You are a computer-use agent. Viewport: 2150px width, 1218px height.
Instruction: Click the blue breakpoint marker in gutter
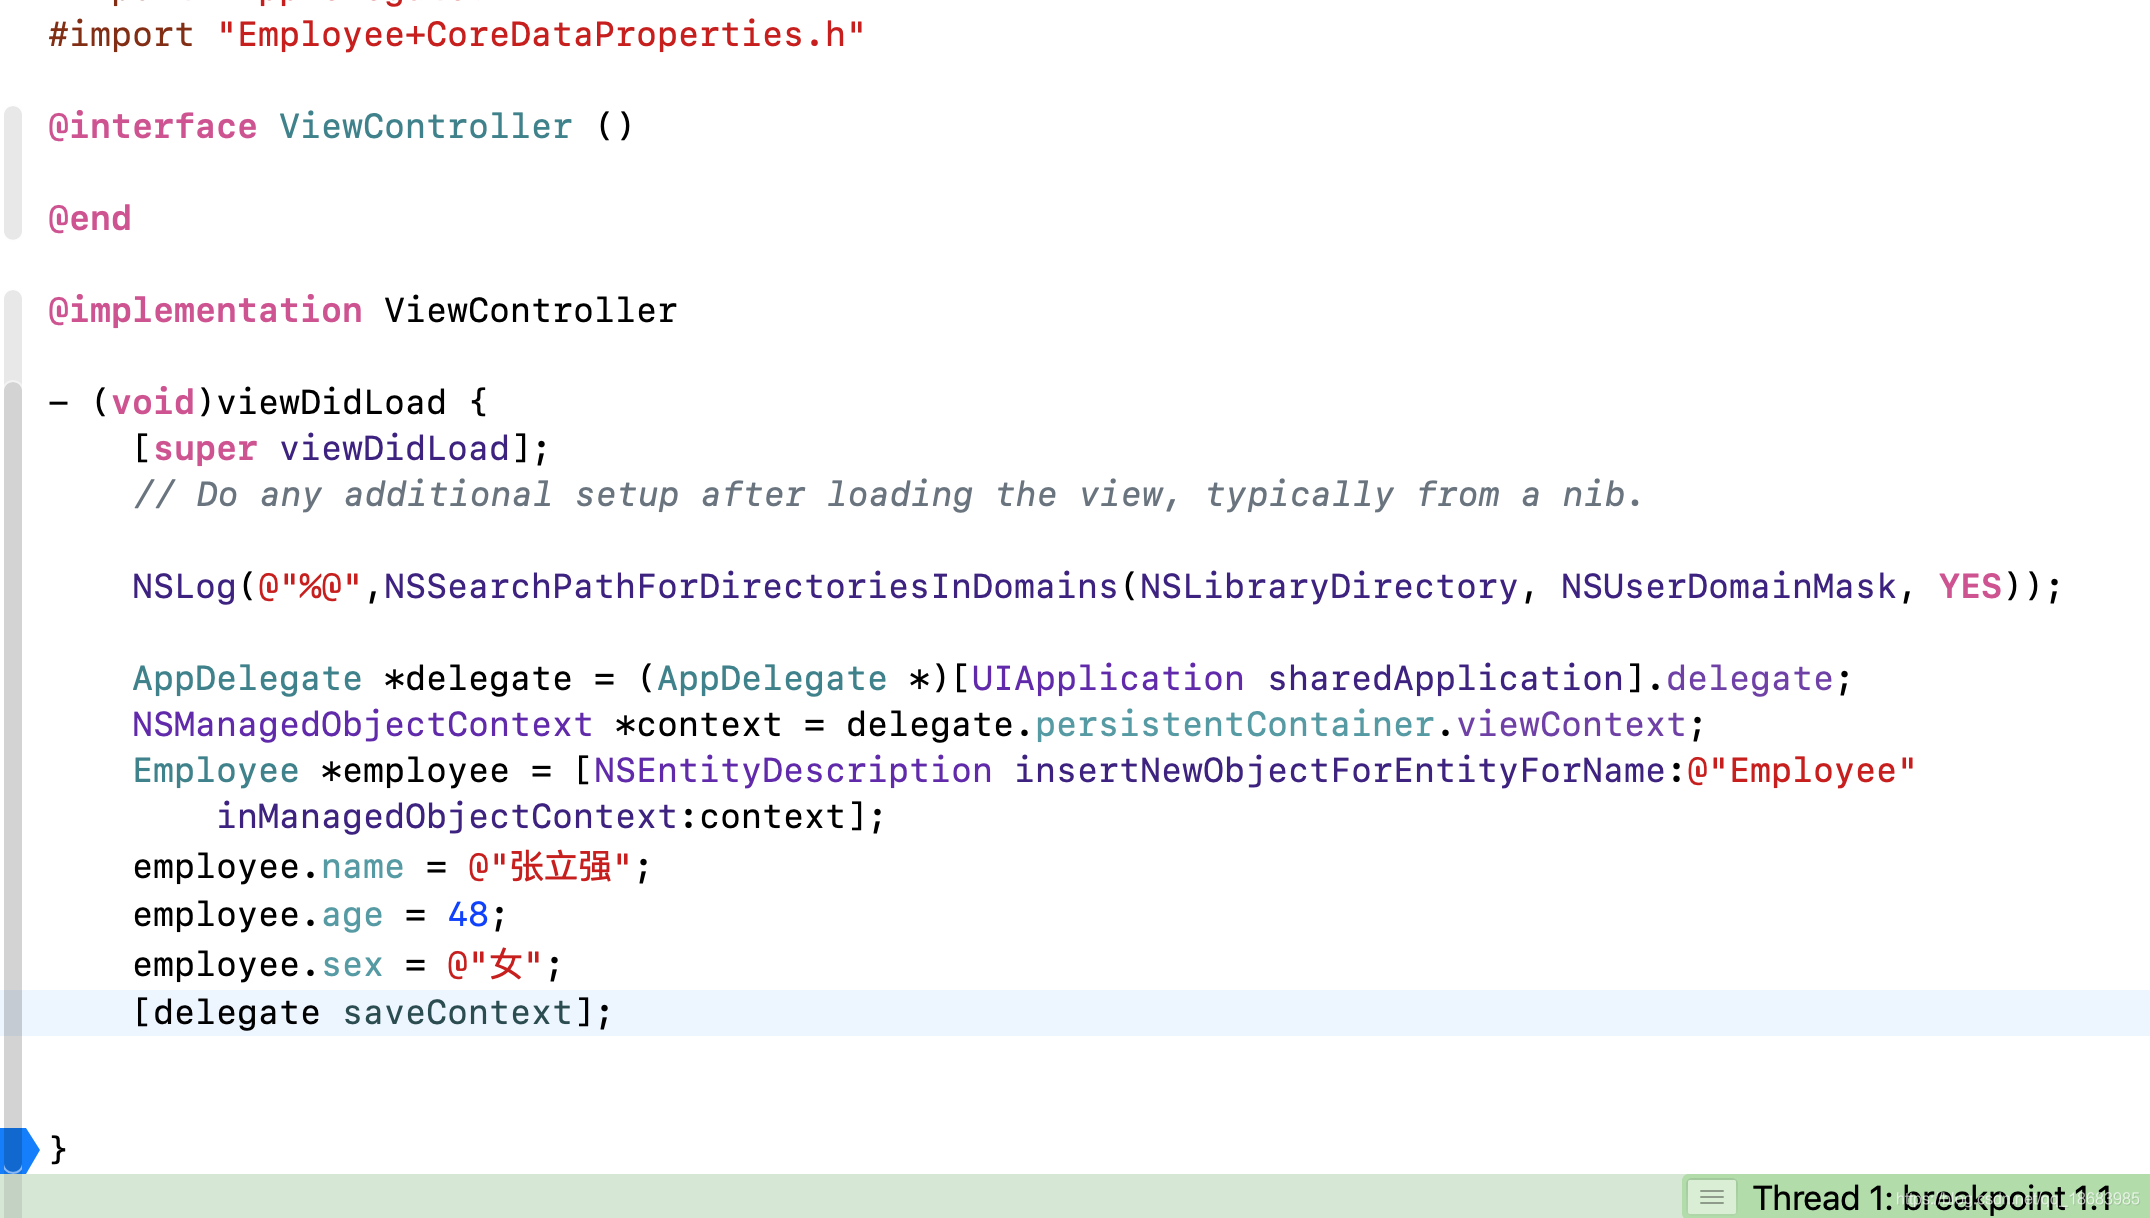(19, 1149)
